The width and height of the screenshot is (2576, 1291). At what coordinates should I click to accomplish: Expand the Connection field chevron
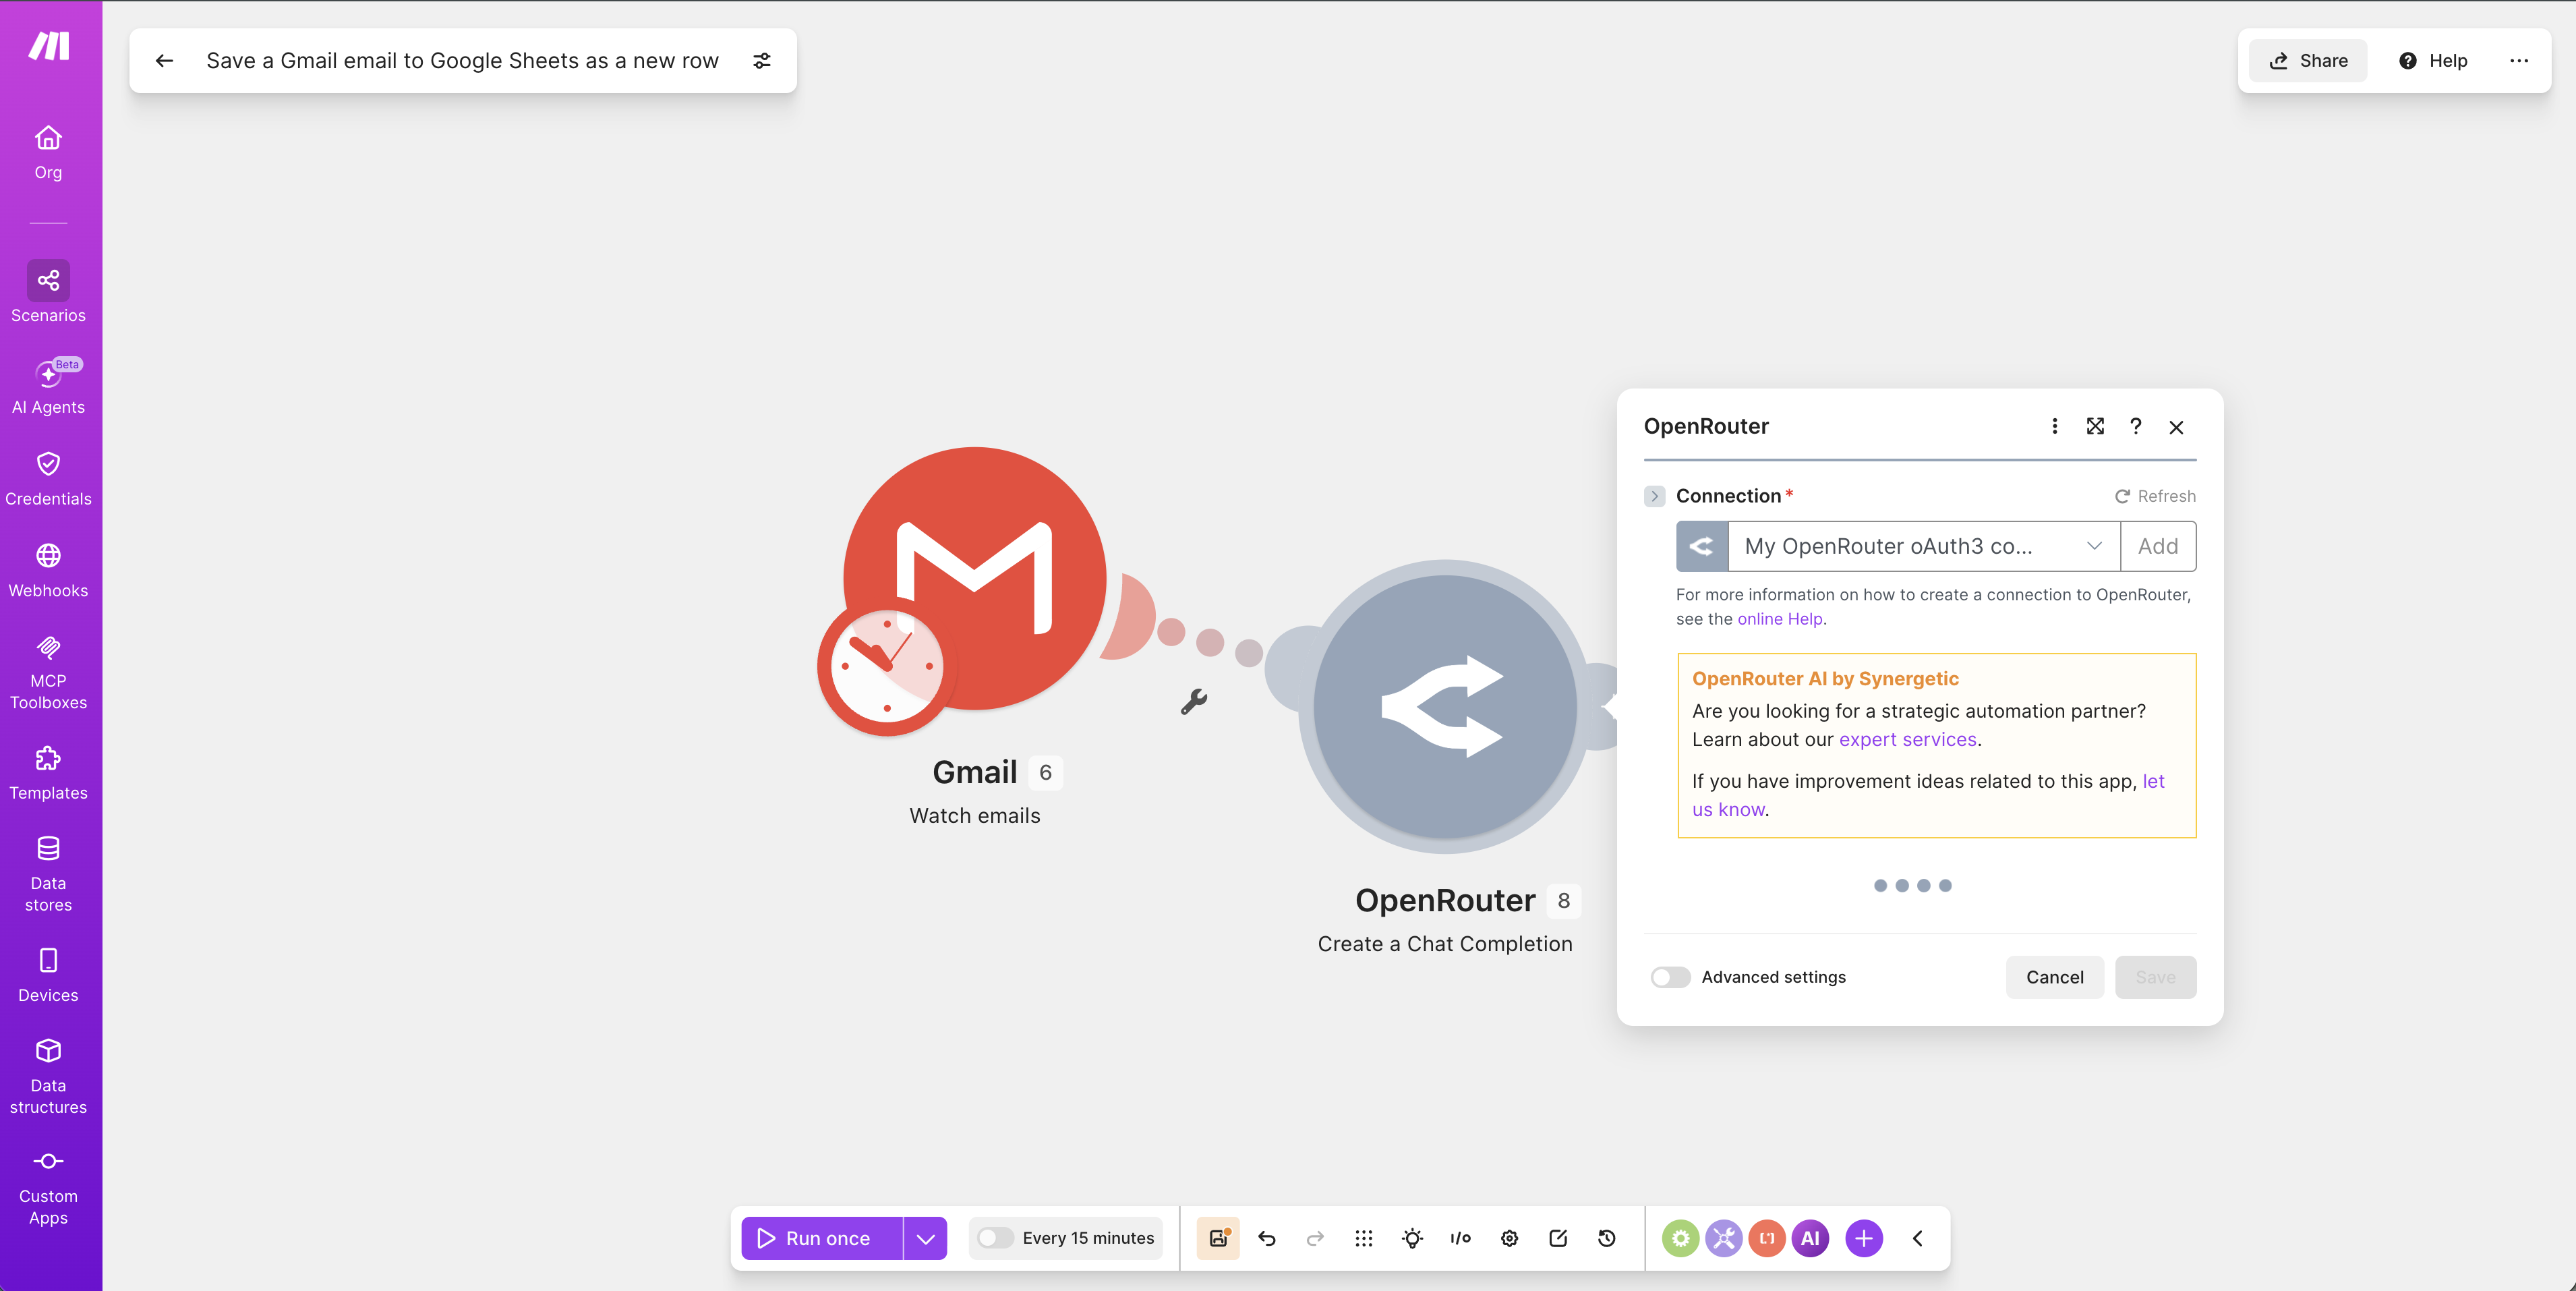[x=1655, y=496]
